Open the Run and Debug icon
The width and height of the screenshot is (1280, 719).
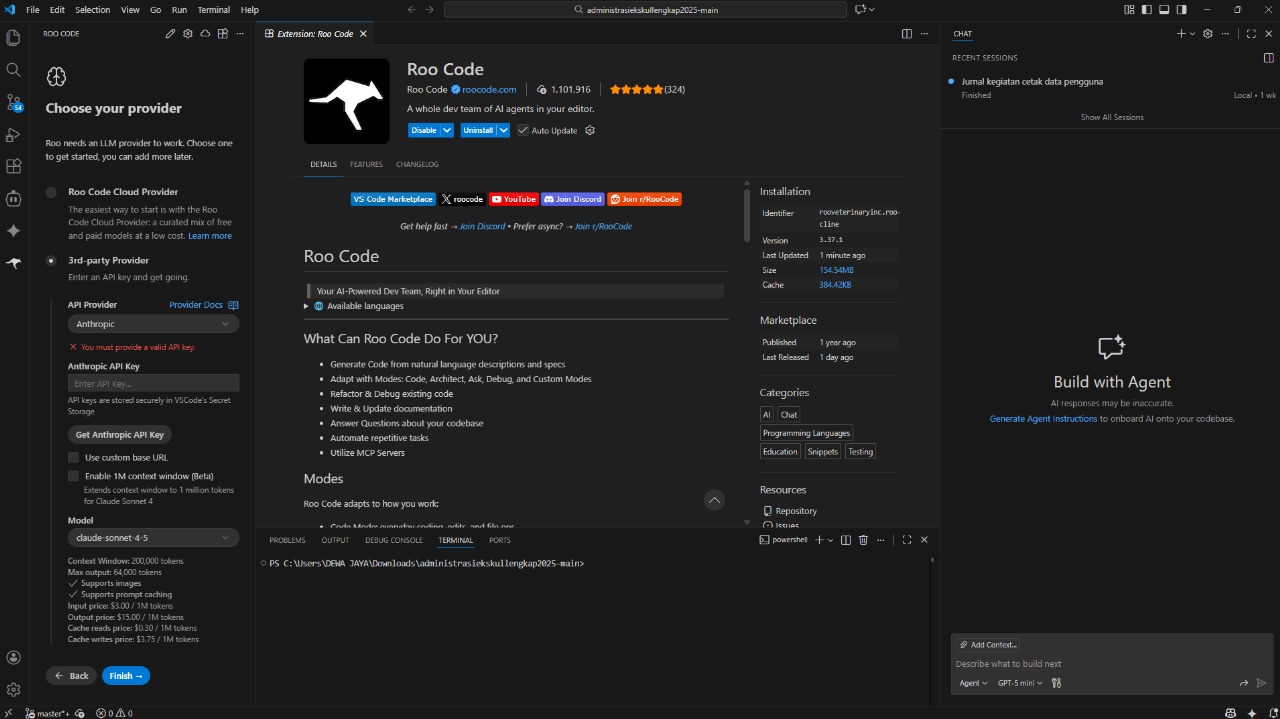[13, 135]
